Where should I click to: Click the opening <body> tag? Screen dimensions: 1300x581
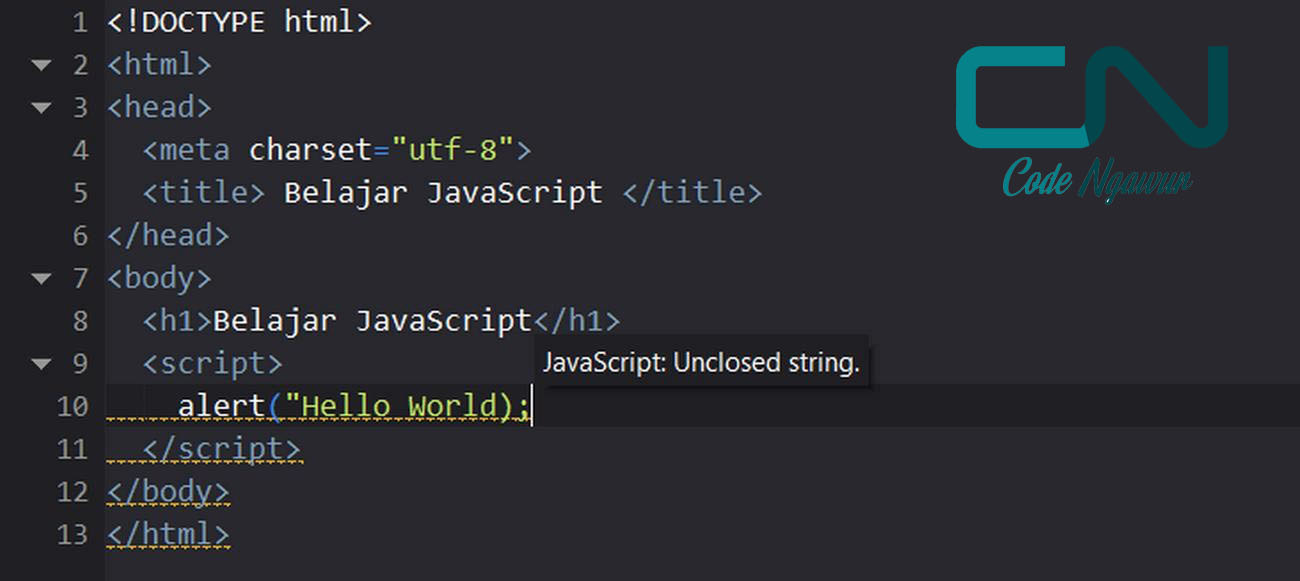point(159,278)
